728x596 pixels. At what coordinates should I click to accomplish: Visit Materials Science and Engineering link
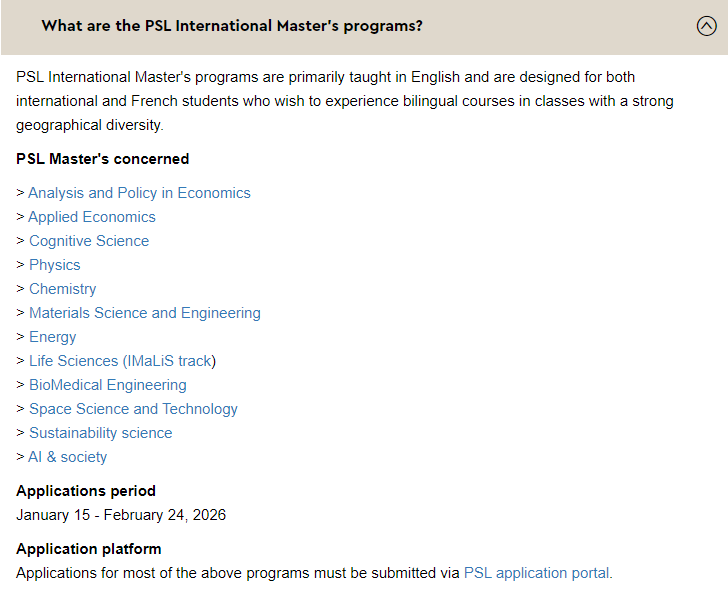145,313
